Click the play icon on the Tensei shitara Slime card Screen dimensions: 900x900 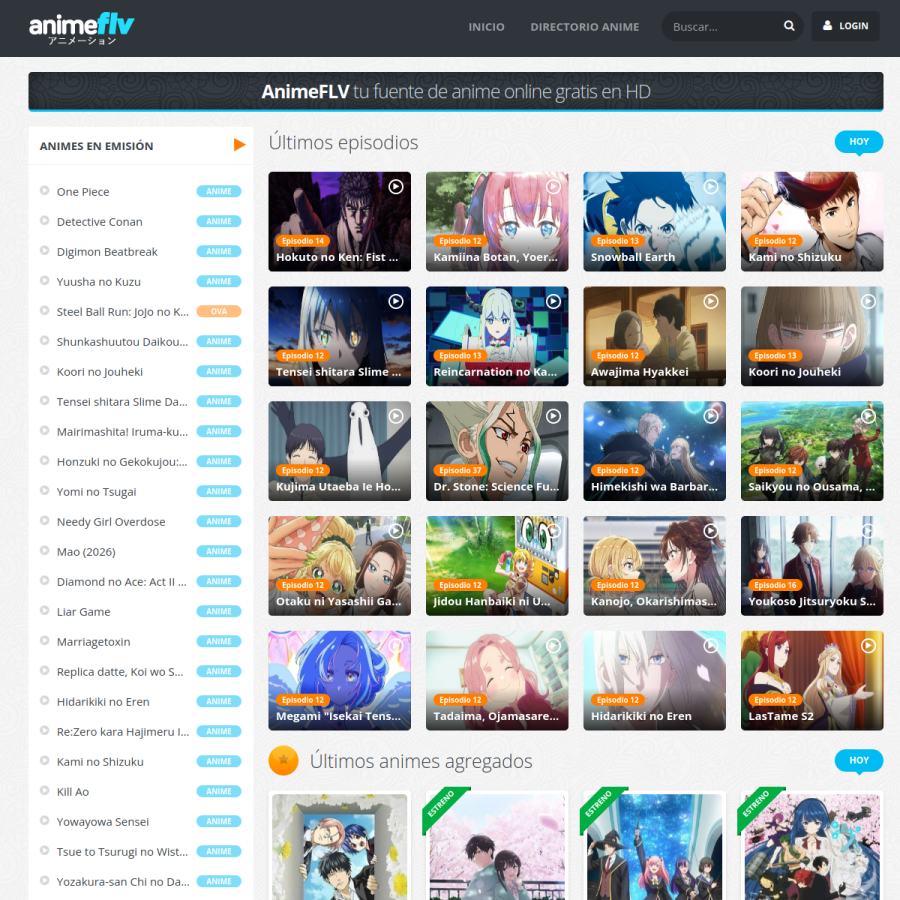pyautogui.click(x=395, y=301)
